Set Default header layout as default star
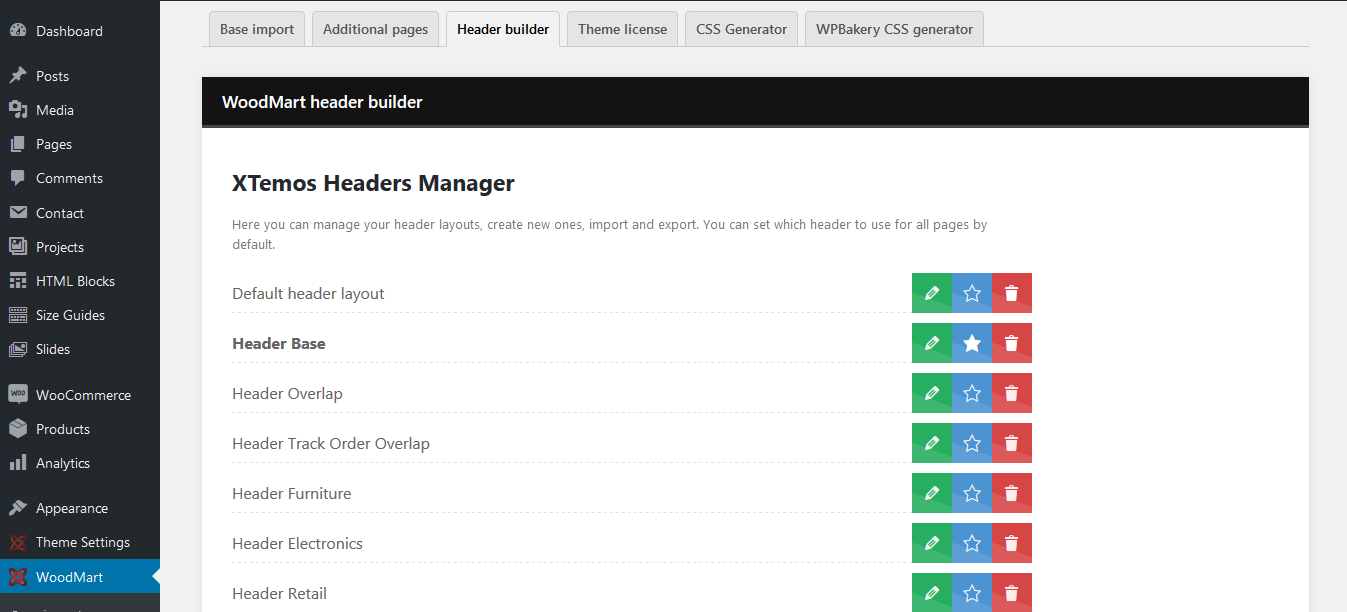This screenshot has height=612, width=1347. point(972,293)
